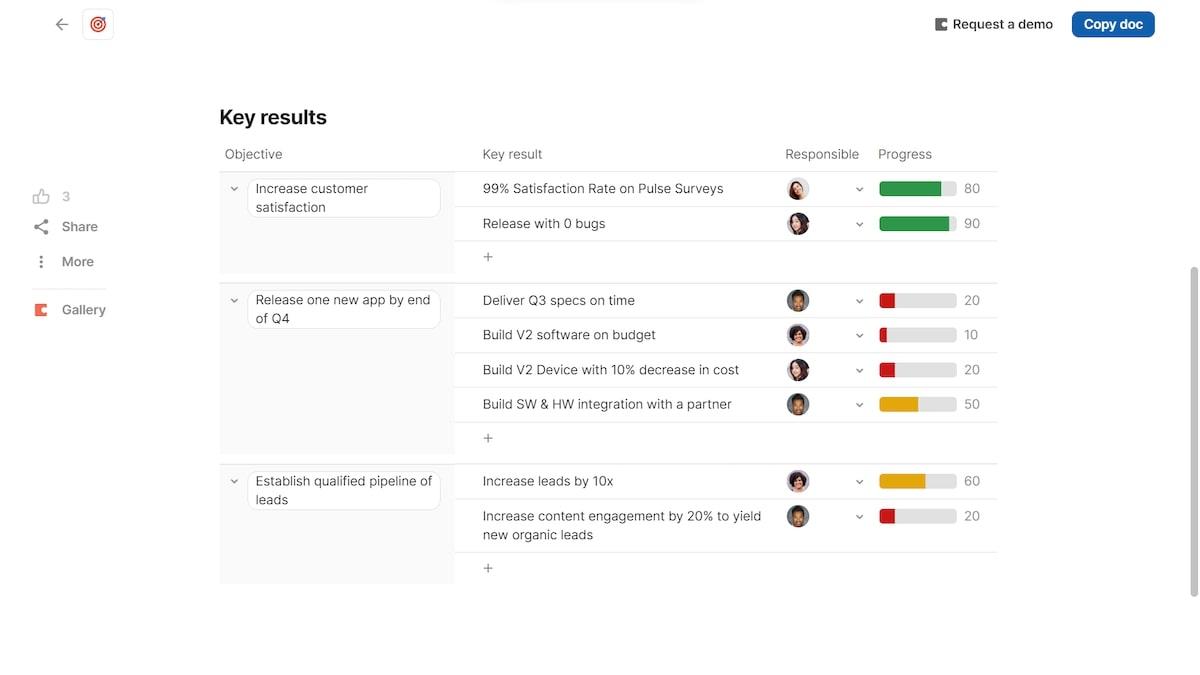
Task: Add key result under Establish qualified pipeline
Action: (488, 568)
